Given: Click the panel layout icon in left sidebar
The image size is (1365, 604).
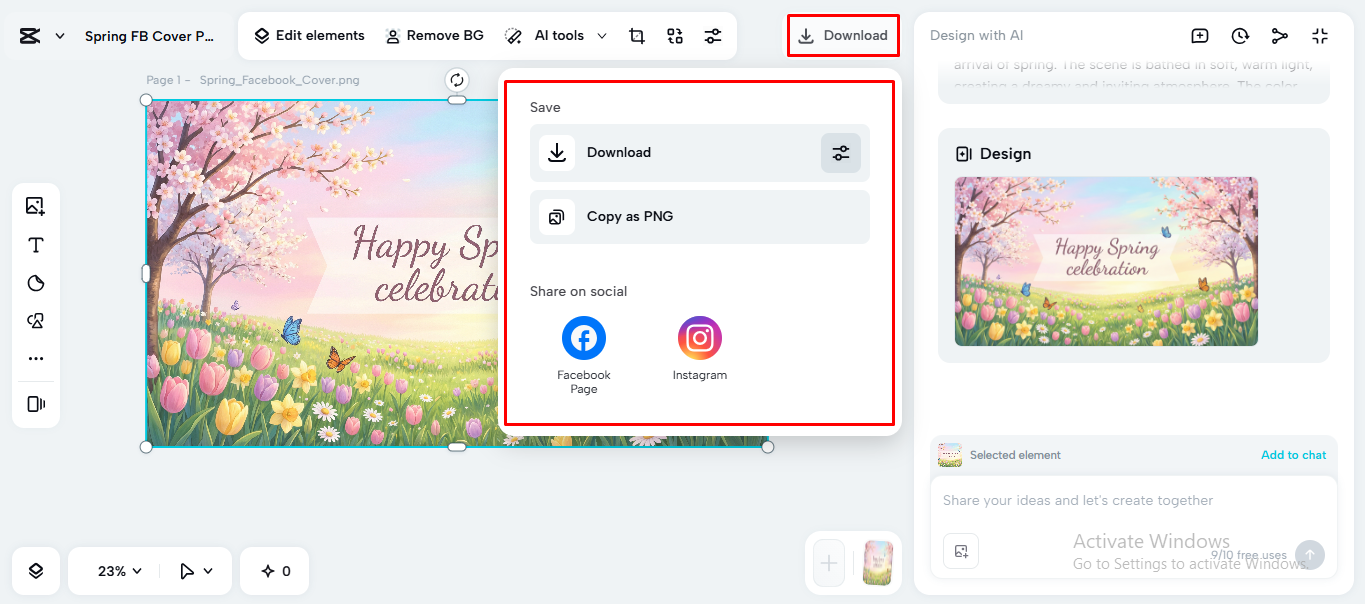Looking at the screenshot, I should tap(36, 404).
